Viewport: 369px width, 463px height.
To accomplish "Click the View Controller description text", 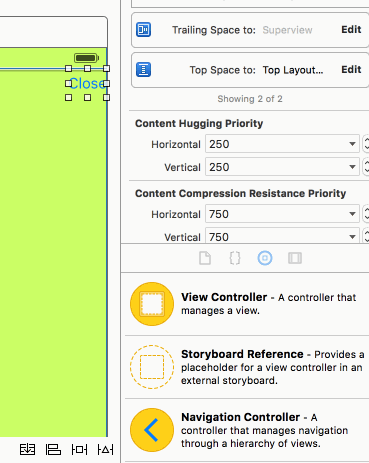I will [x=269, y=304].
